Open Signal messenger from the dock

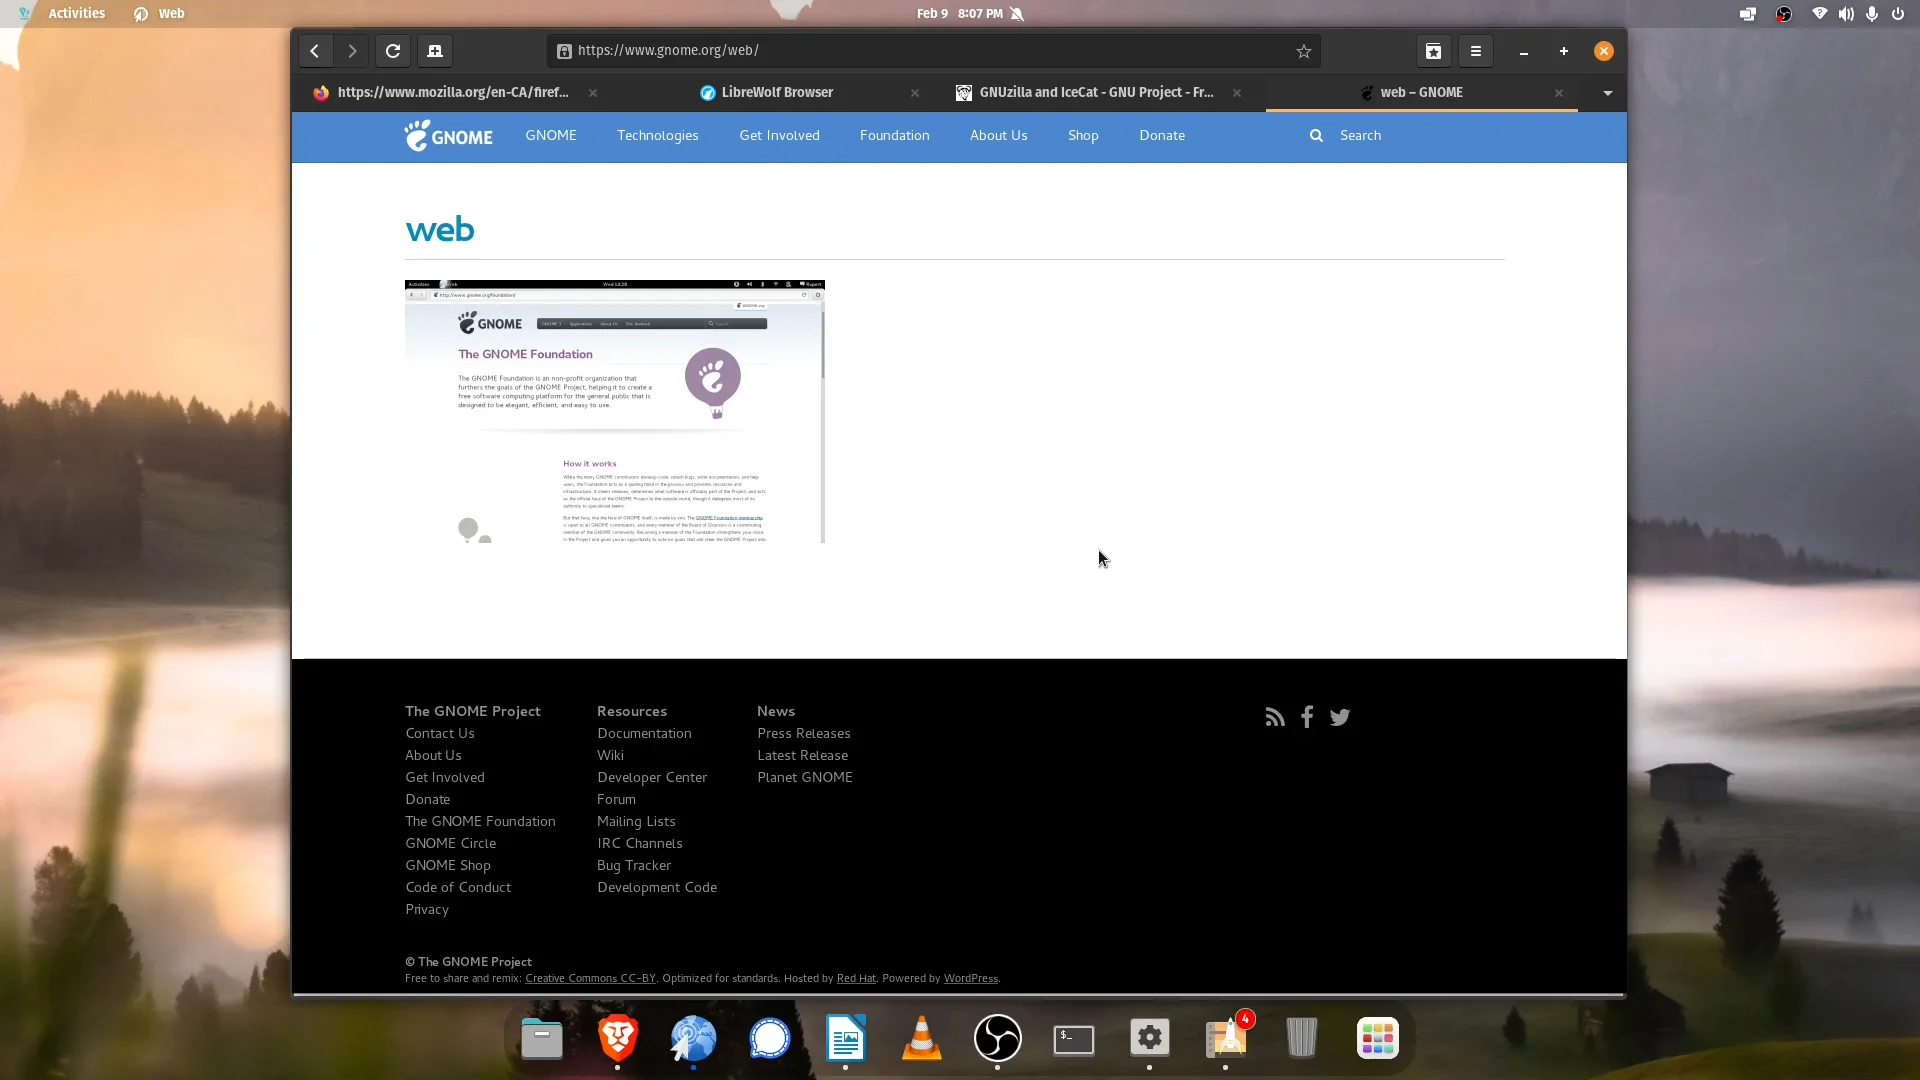click(770, 1039)
